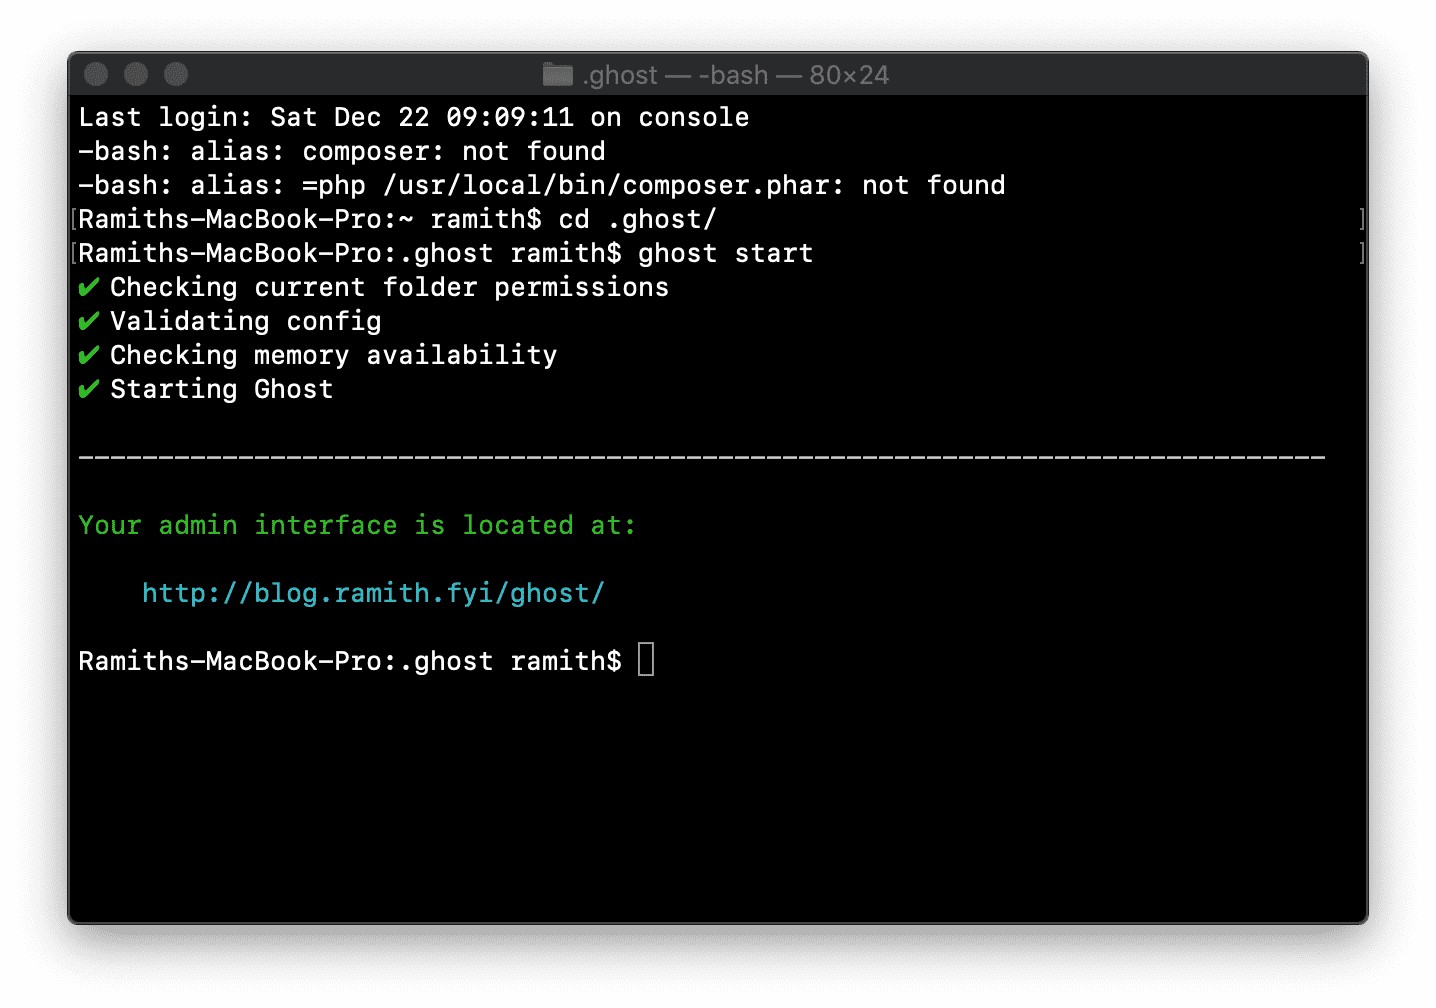Click the "composer: not found" error line
1436x1008 pixels.
coord(342,152)
